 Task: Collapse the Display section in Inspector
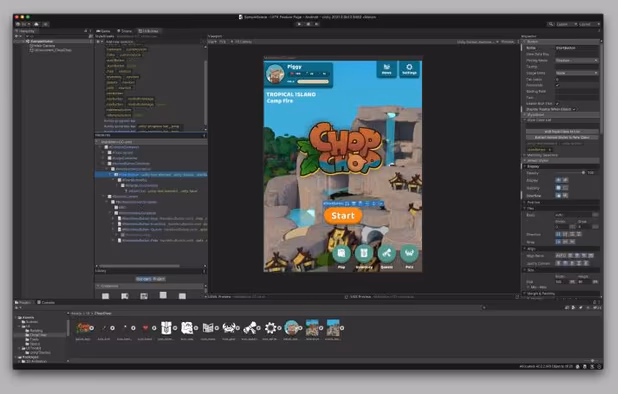click(525, 166)
